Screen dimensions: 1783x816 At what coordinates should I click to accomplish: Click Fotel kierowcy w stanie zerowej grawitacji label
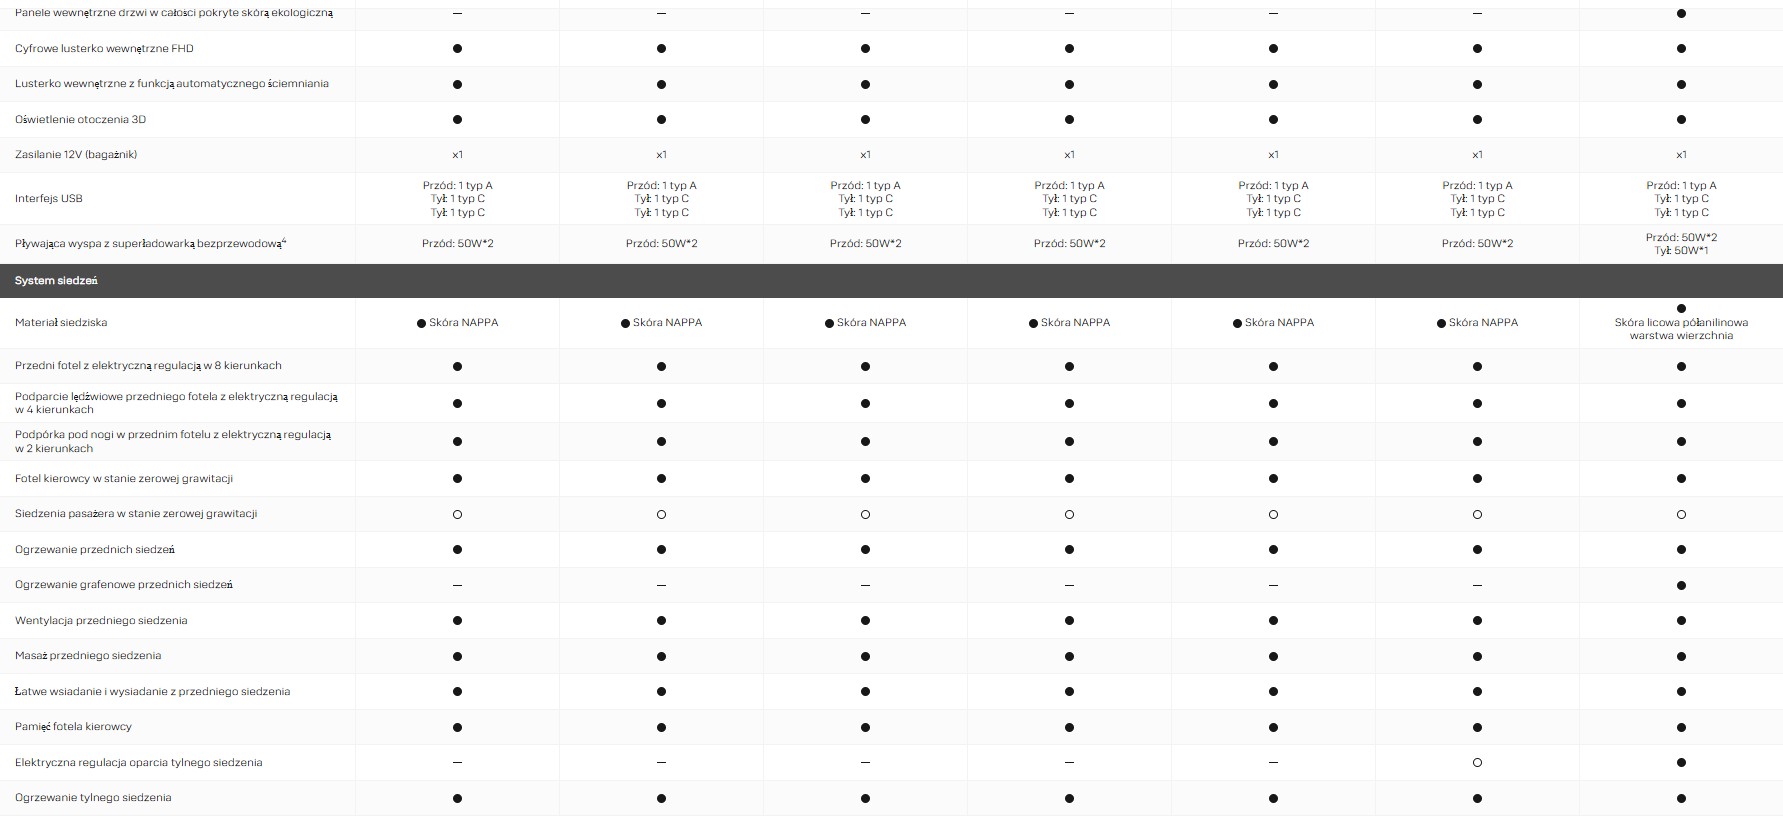124,478
